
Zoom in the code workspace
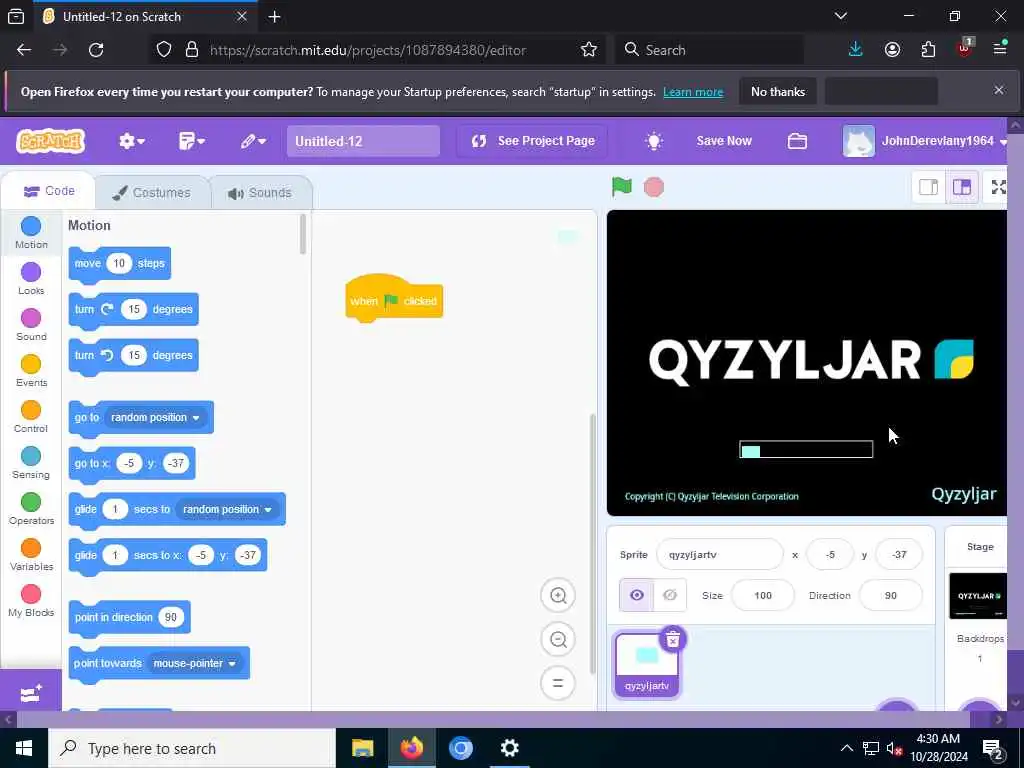click(558, 595)
